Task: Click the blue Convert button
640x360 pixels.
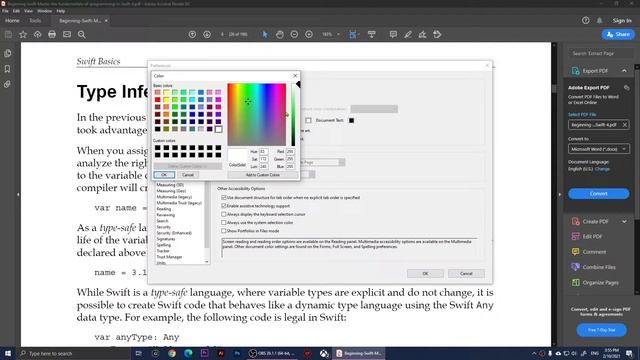Action: 599,193
